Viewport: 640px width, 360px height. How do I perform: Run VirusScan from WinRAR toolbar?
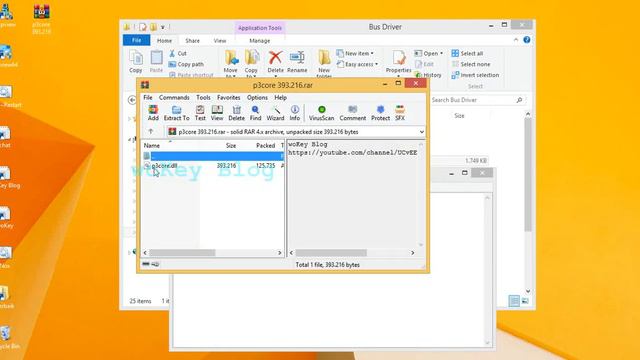321,113
